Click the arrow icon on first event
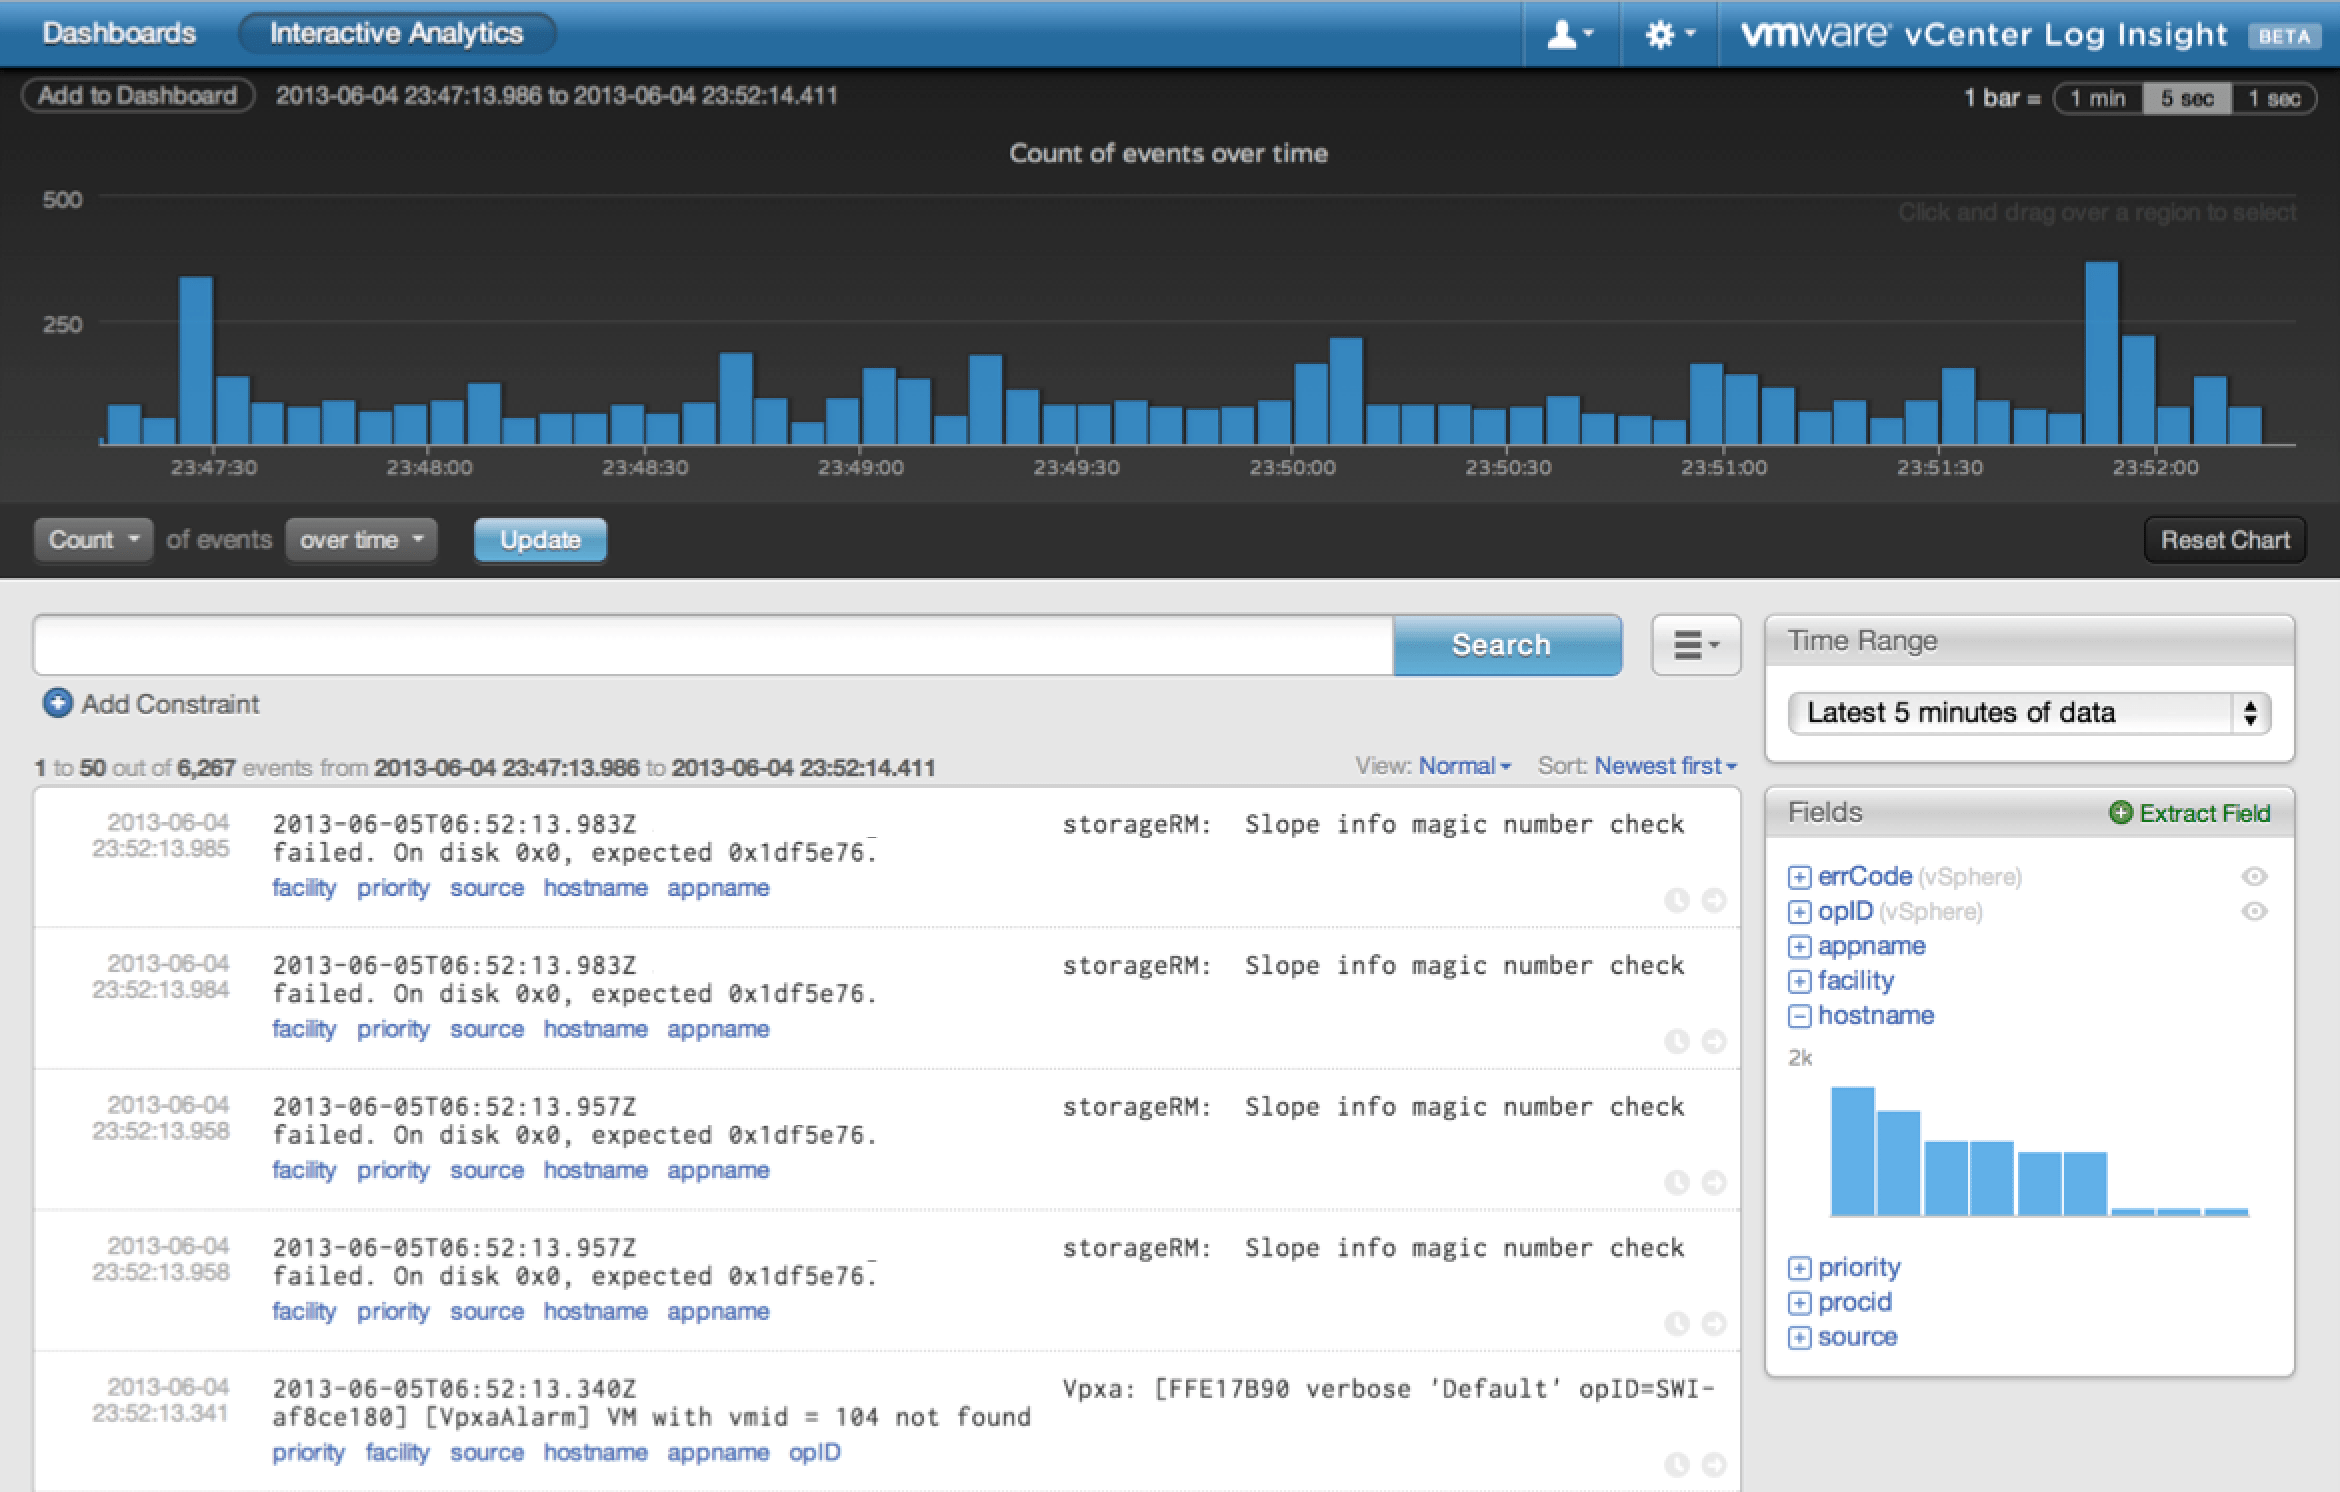This screenshot has width=2340, height=1492. tap(1714, 900)
